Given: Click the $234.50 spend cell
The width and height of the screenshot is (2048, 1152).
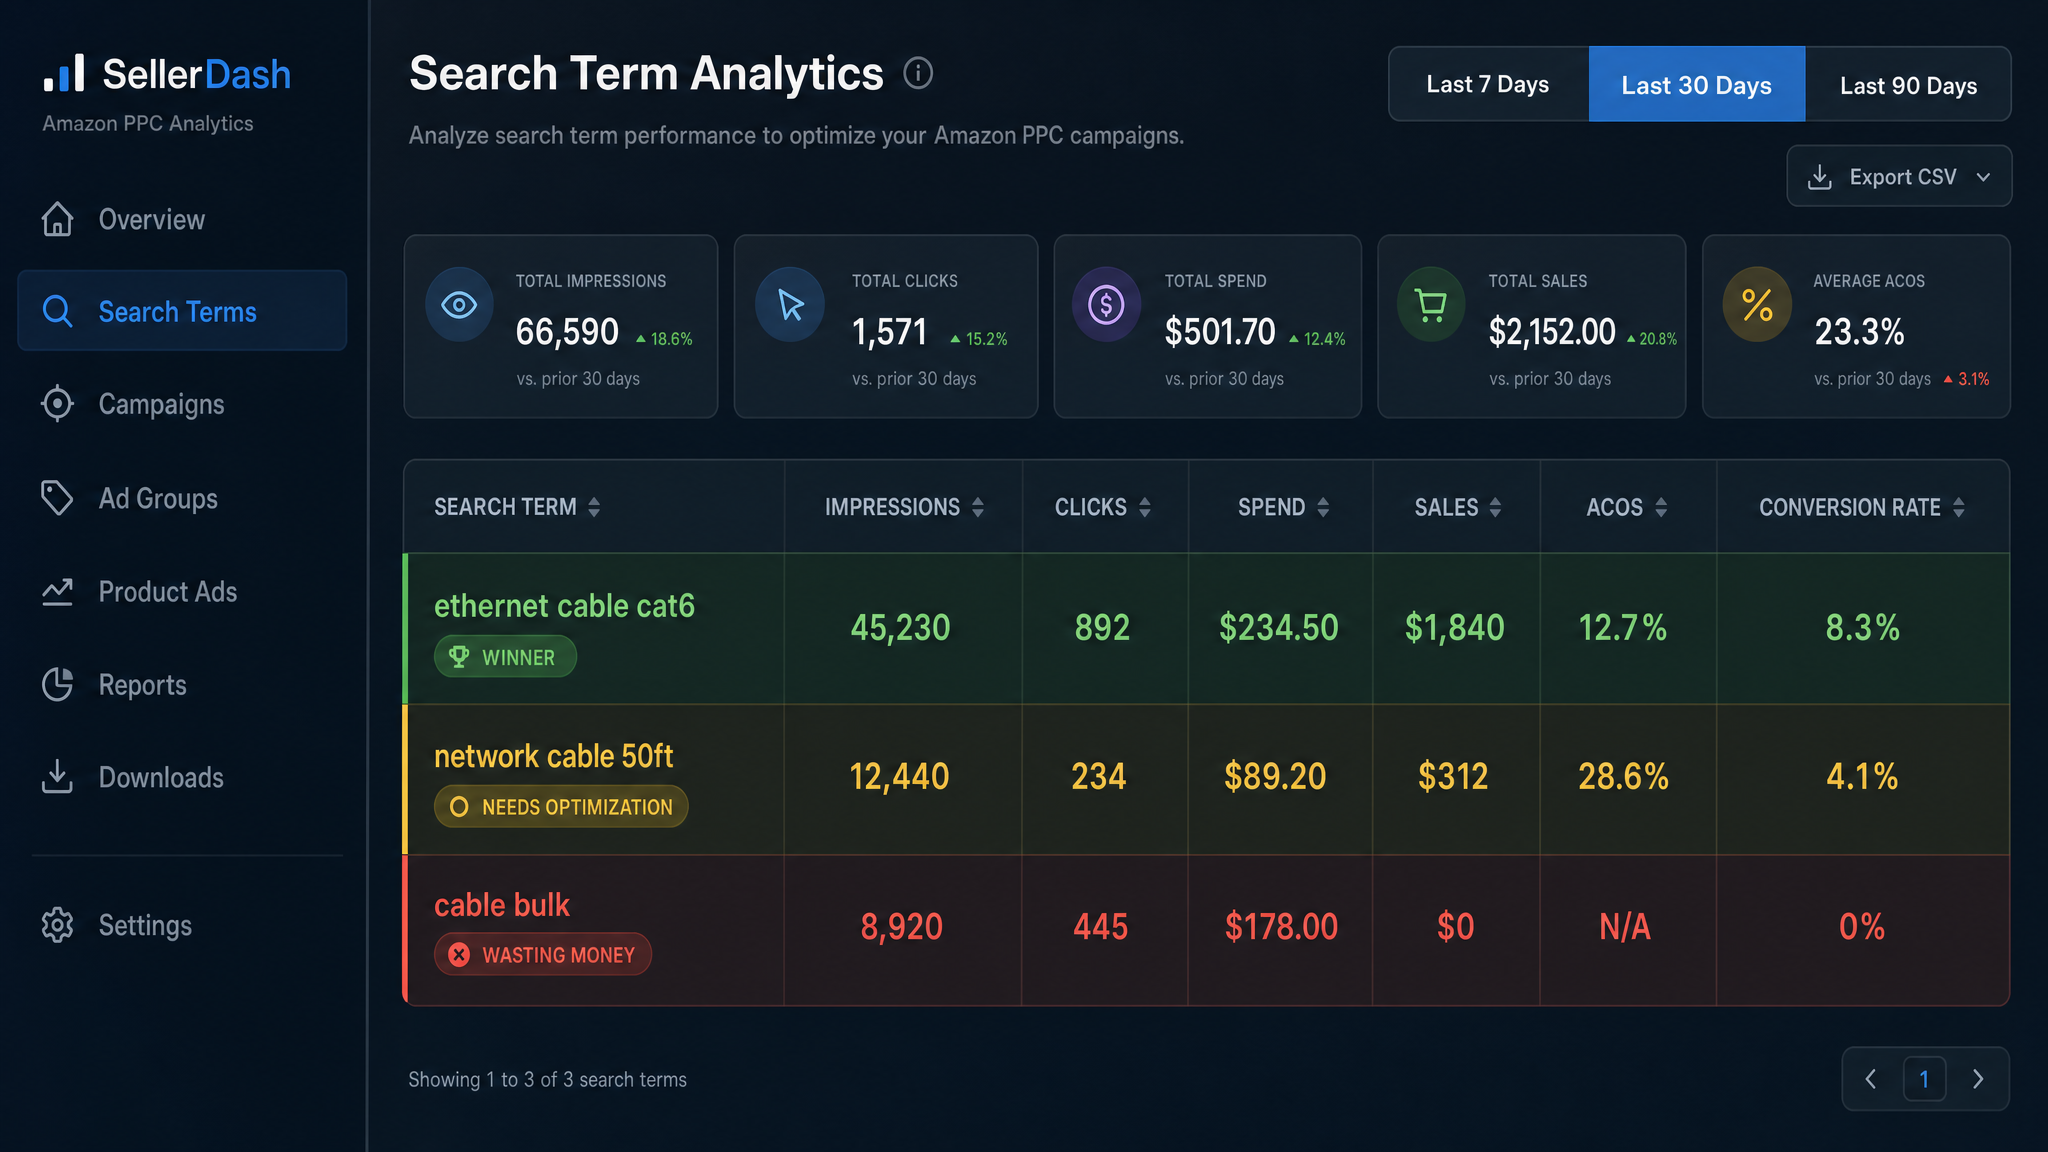Looking at the screenshot, I should tap(1278, 627).
